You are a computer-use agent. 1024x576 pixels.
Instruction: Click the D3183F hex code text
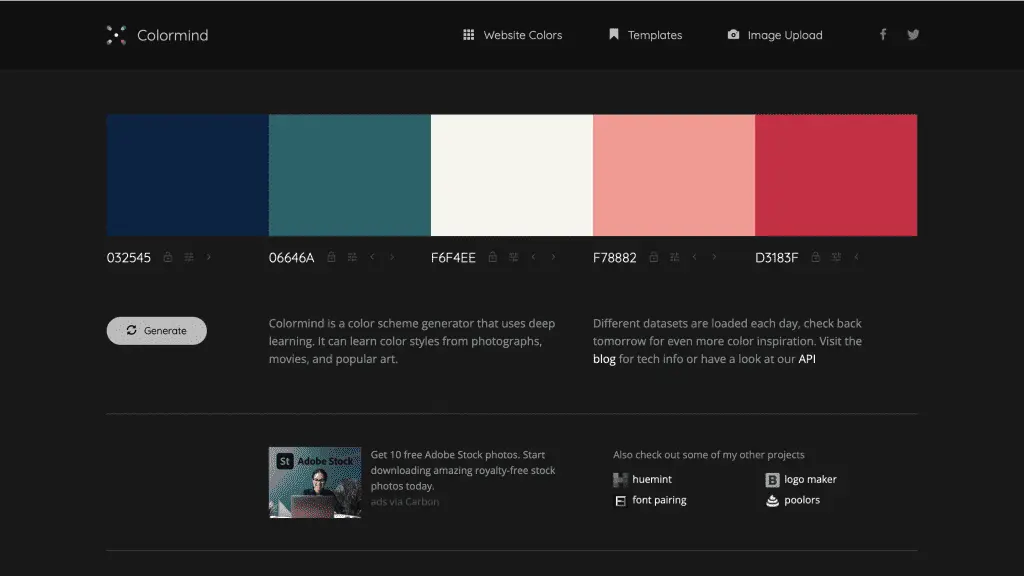tap(776, 258)
